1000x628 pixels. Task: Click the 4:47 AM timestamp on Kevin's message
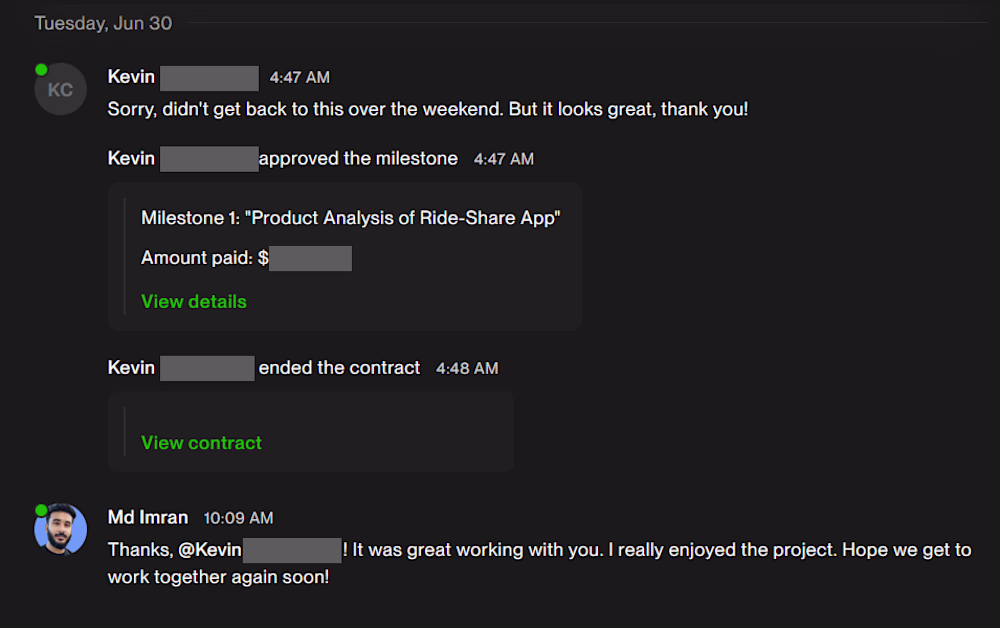[x=300, y=77]
